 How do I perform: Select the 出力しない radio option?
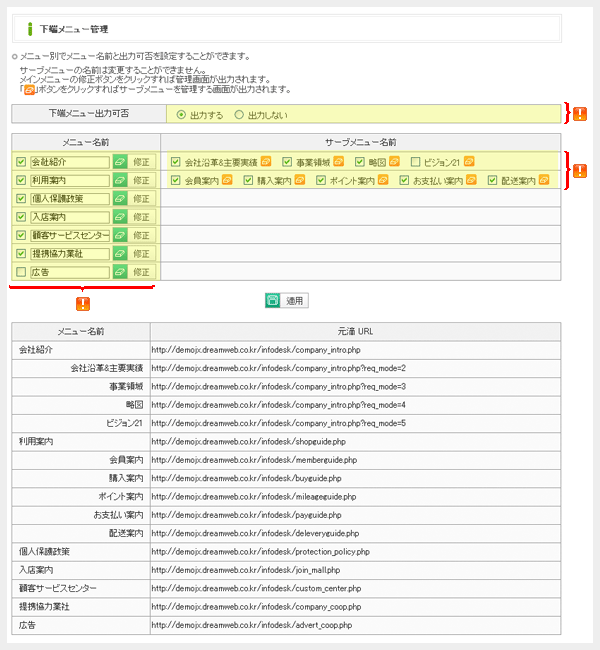click(239, 115)
